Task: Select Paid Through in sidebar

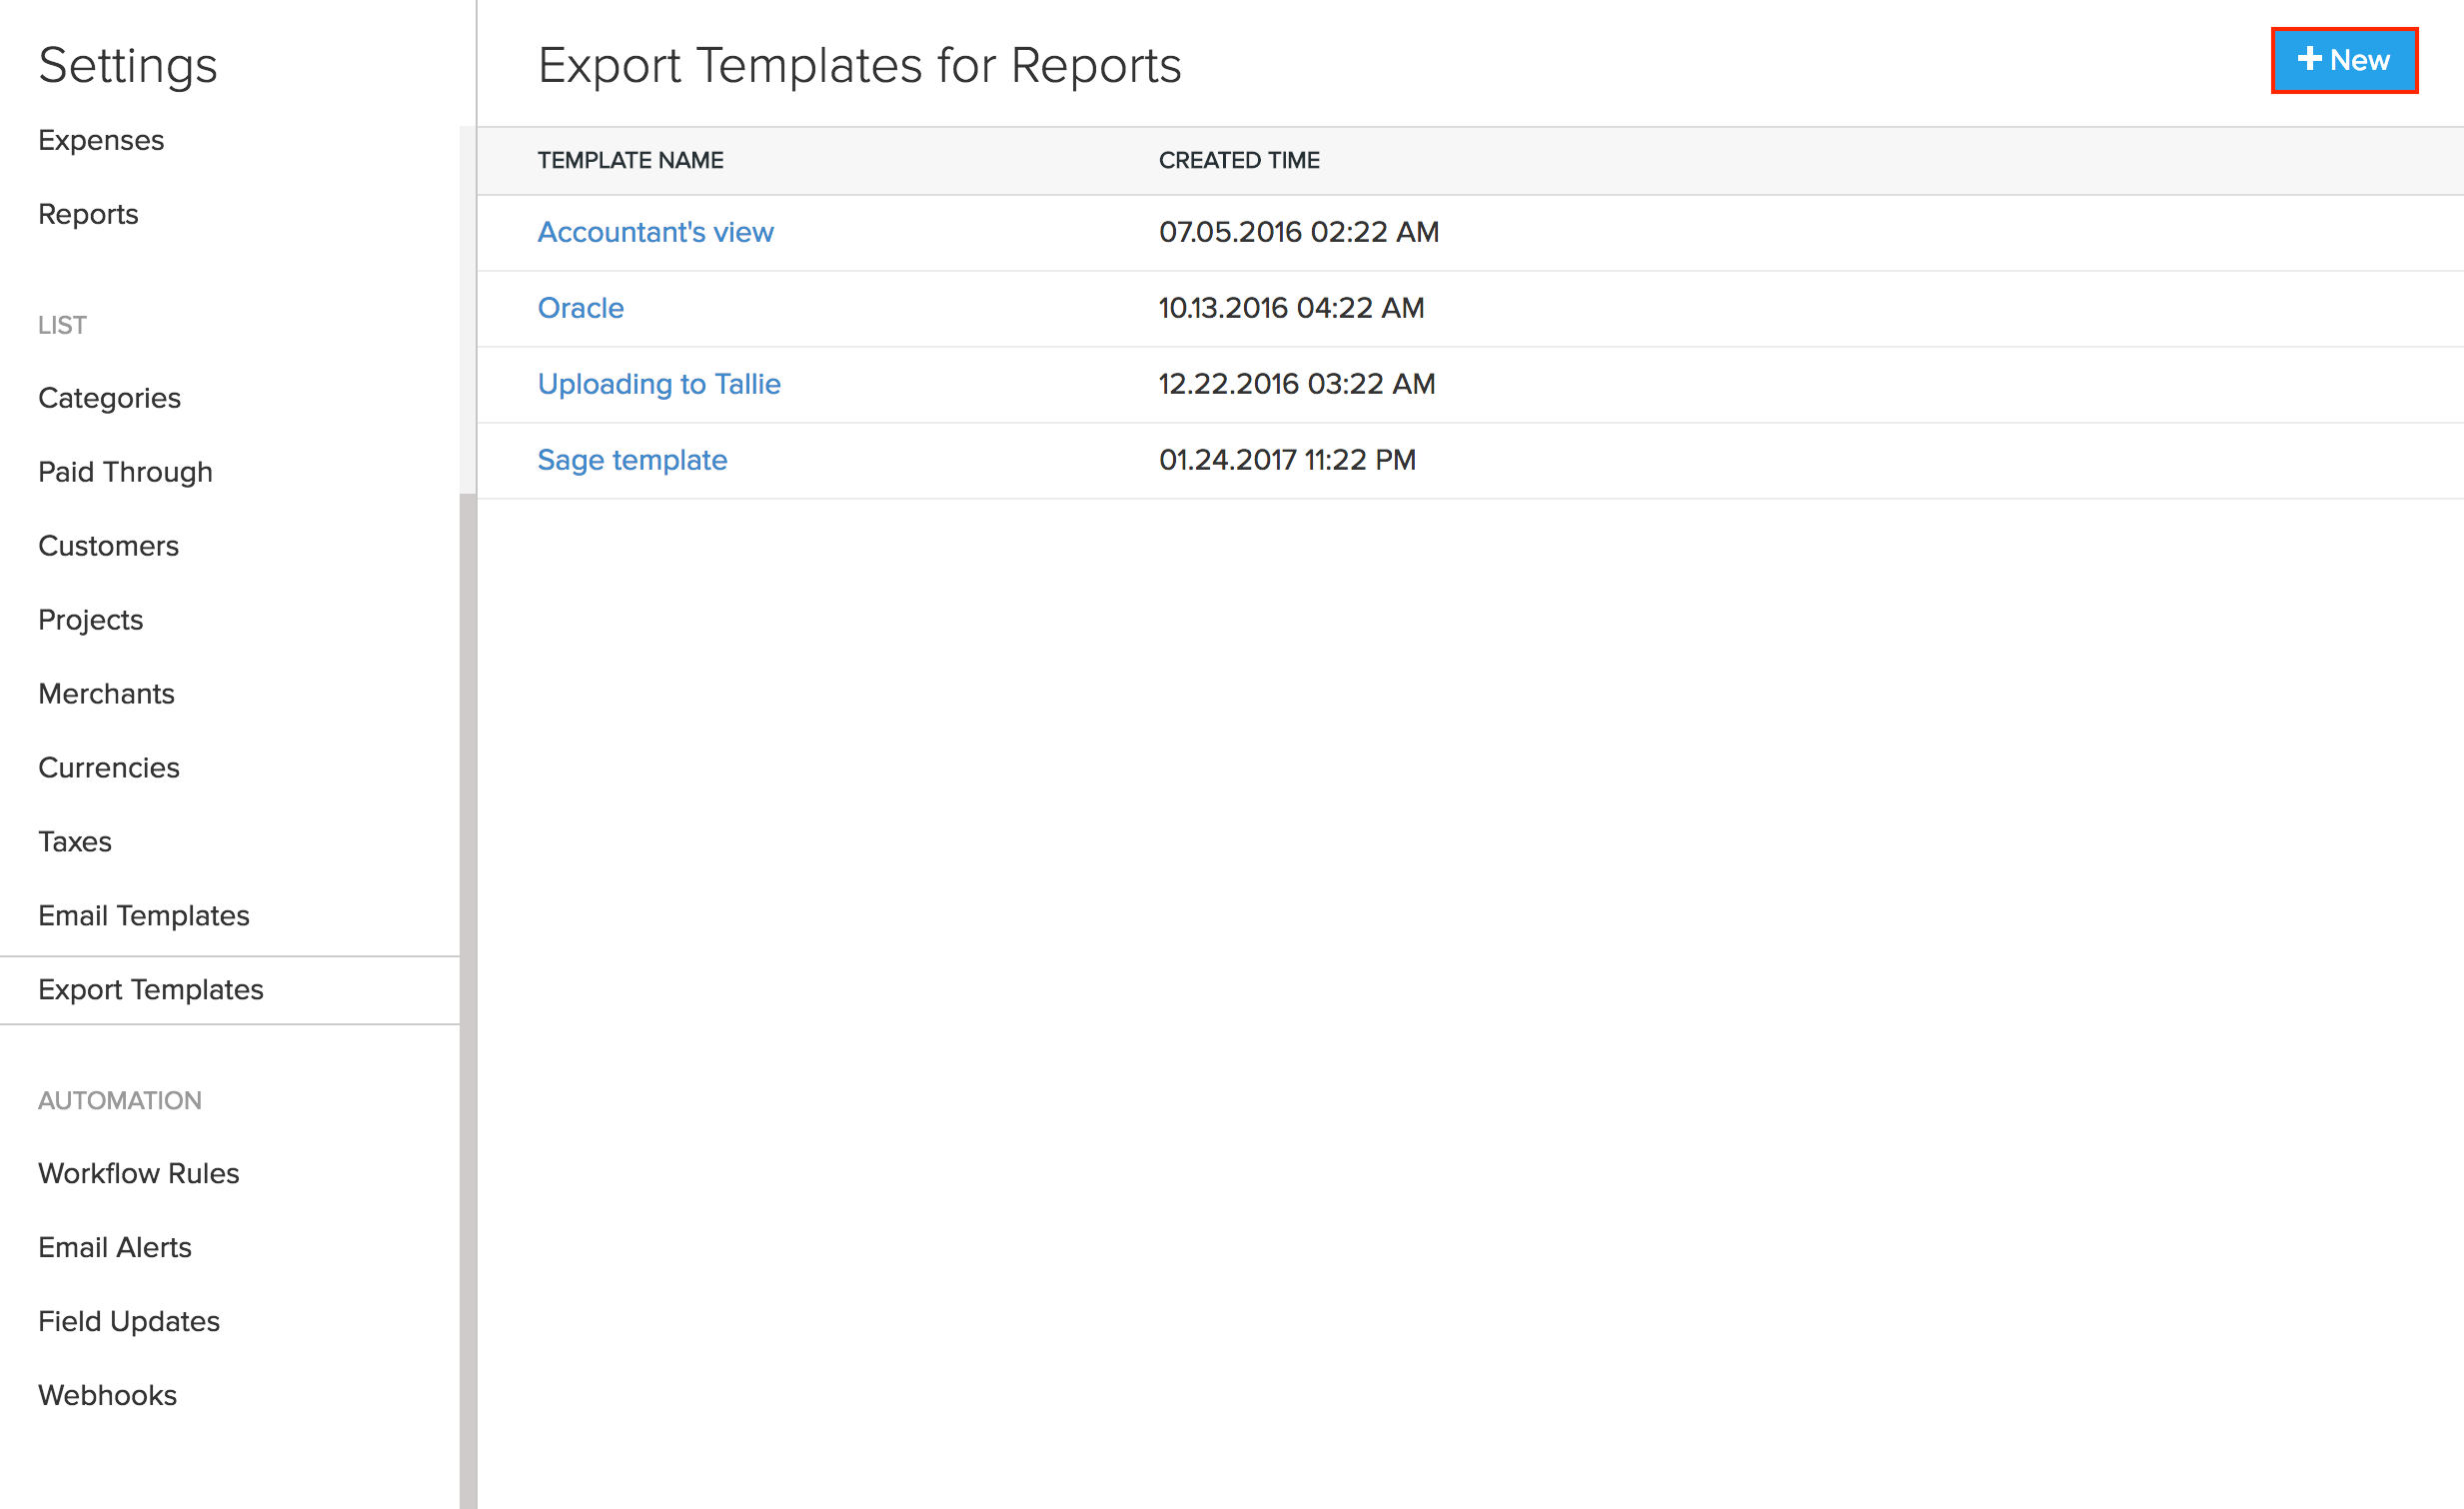Action: coord(125,472)
